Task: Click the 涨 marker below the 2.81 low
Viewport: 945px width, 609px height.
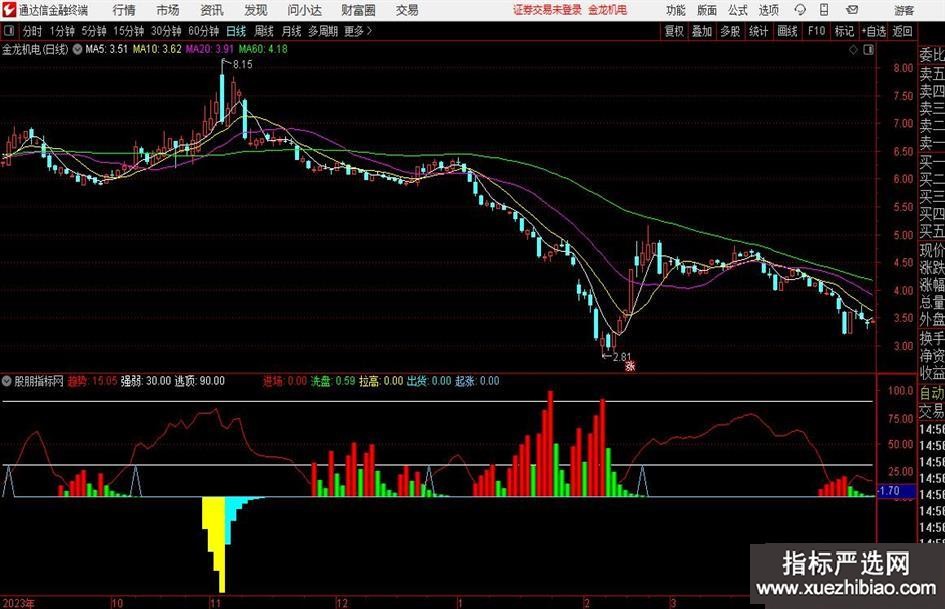Action: [x=630, y=365]
